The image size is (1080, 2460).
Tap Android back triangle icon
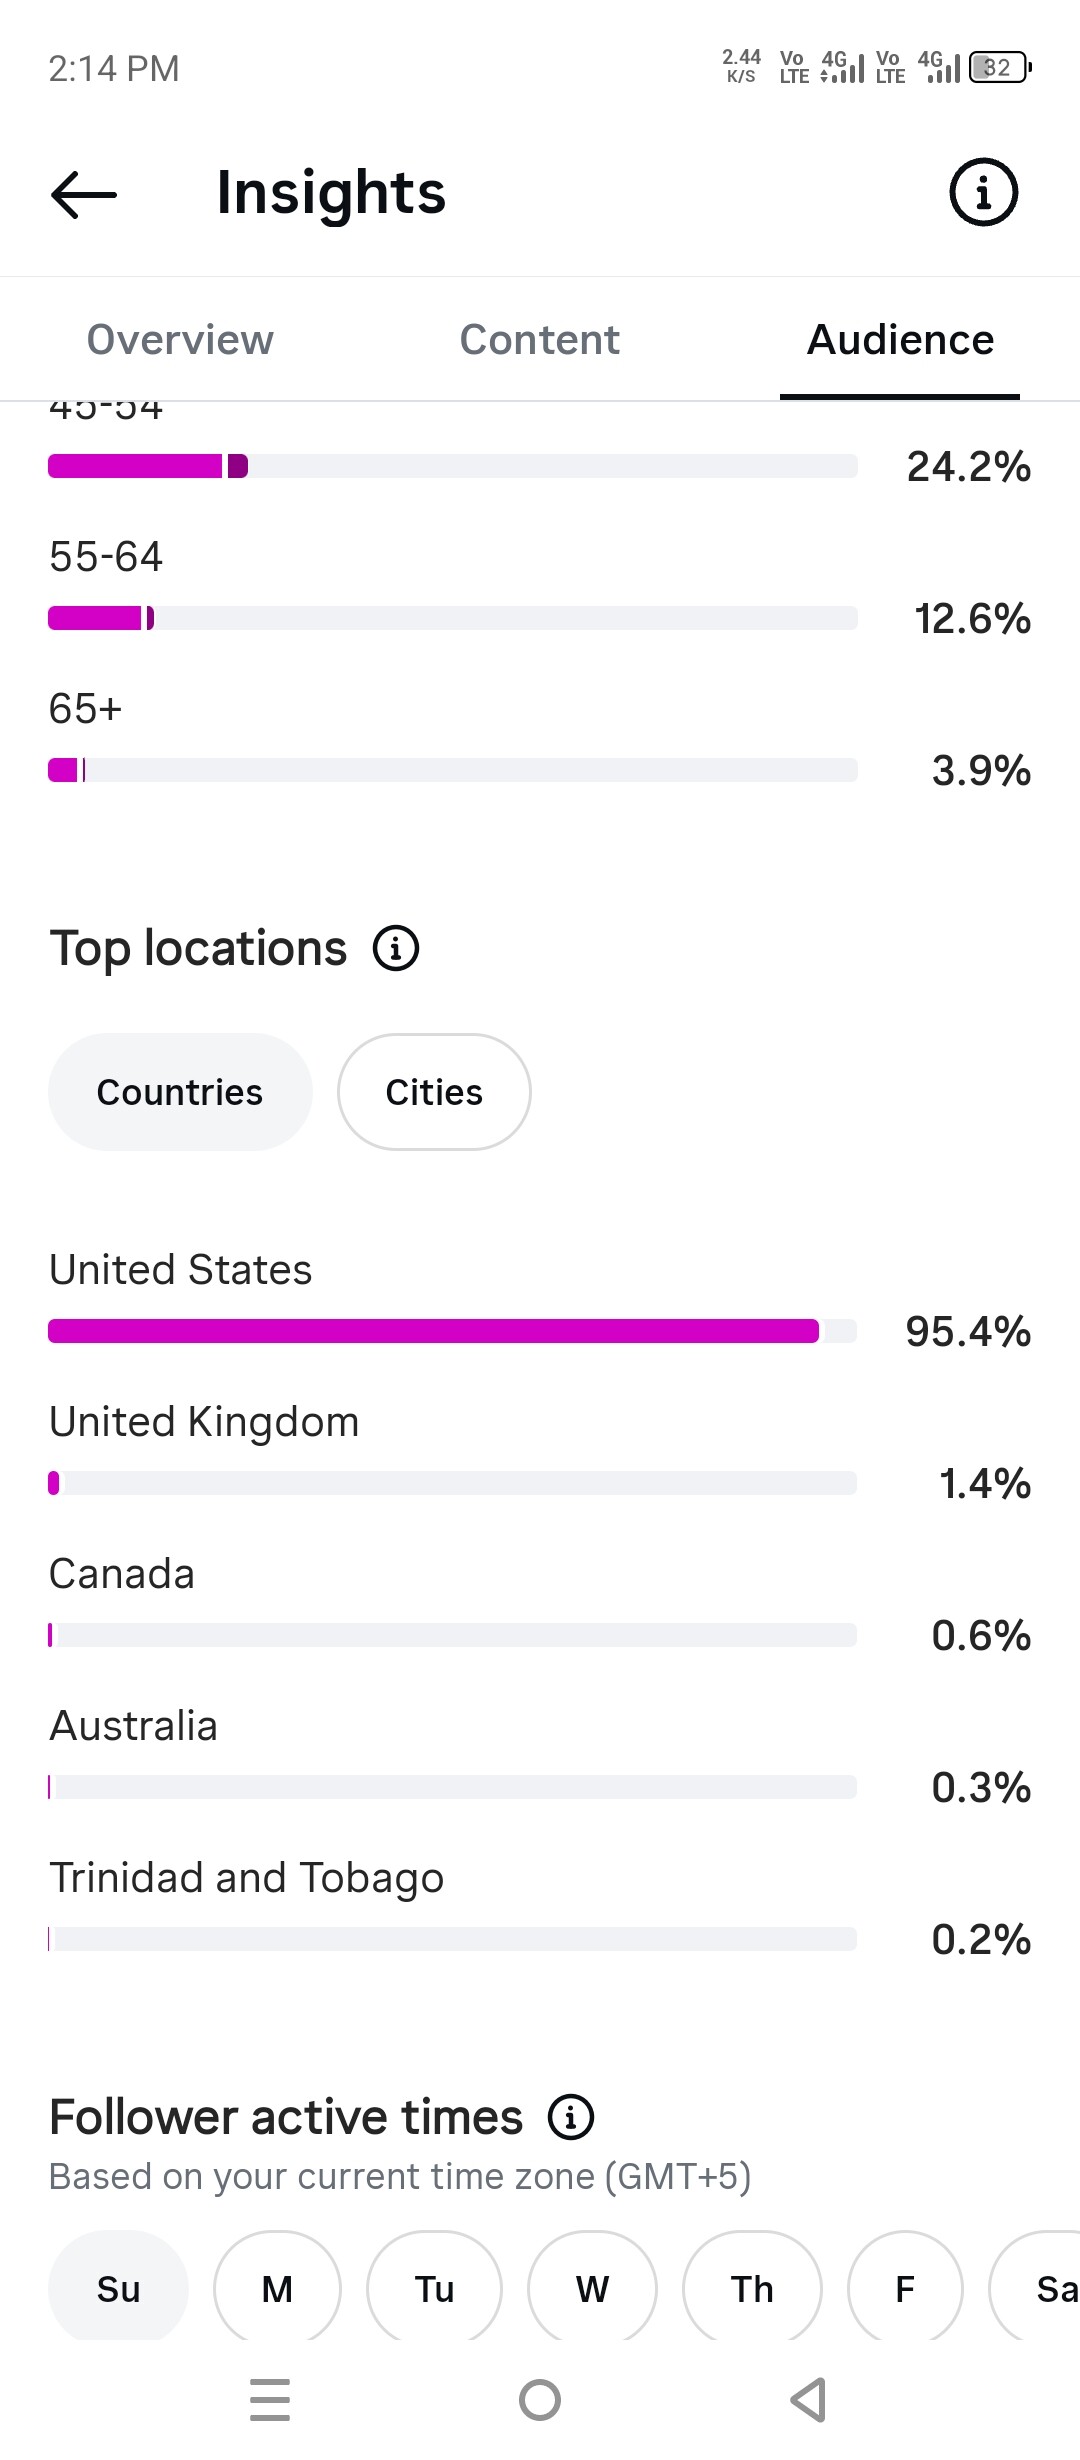coord(809,2400)
